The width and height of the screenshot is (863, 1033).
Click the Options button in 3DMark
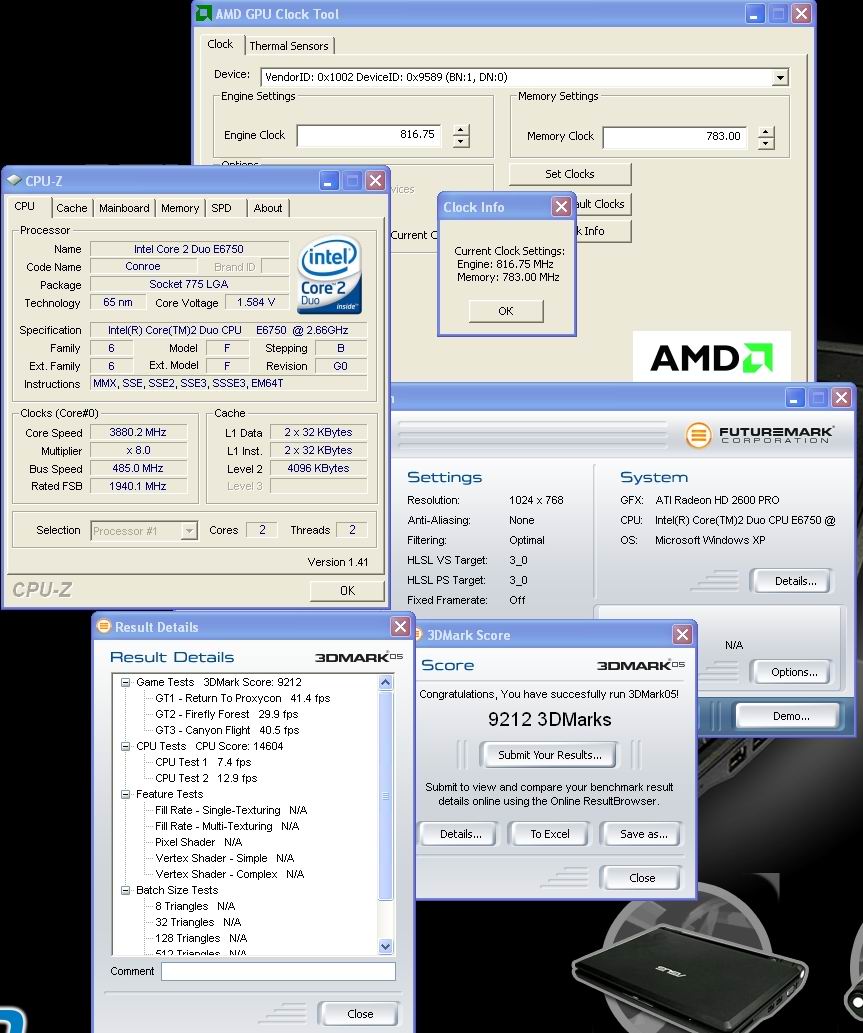794,672
